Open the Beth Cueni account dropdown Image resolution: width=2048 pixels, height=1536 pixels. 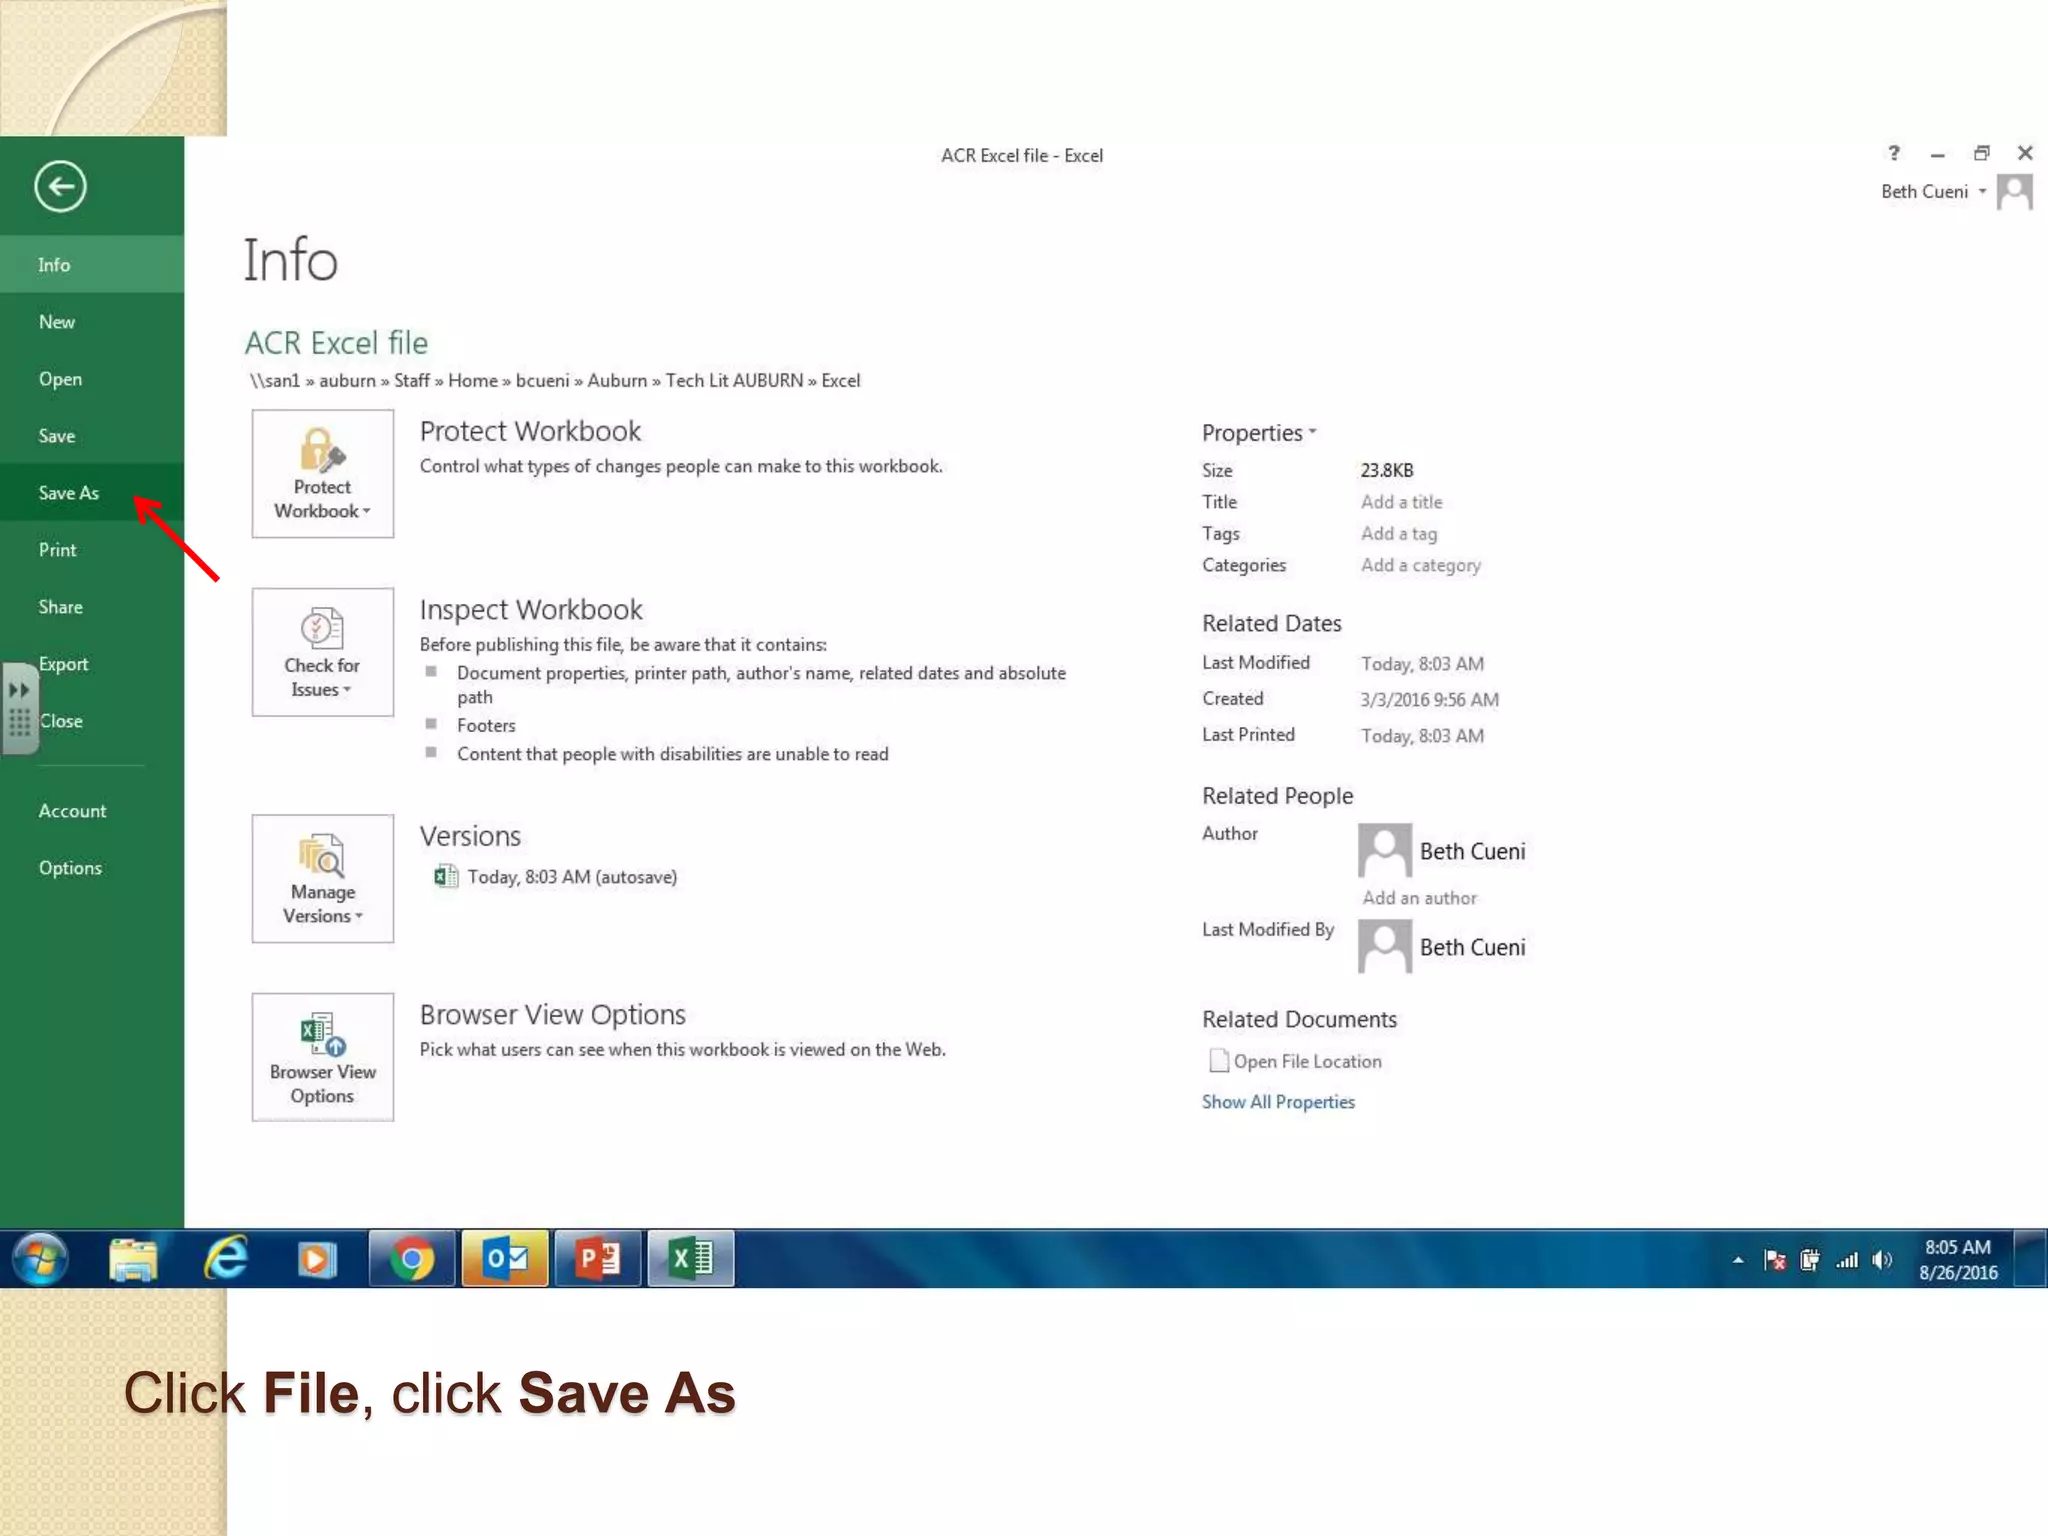click(x=1933, y=191)
